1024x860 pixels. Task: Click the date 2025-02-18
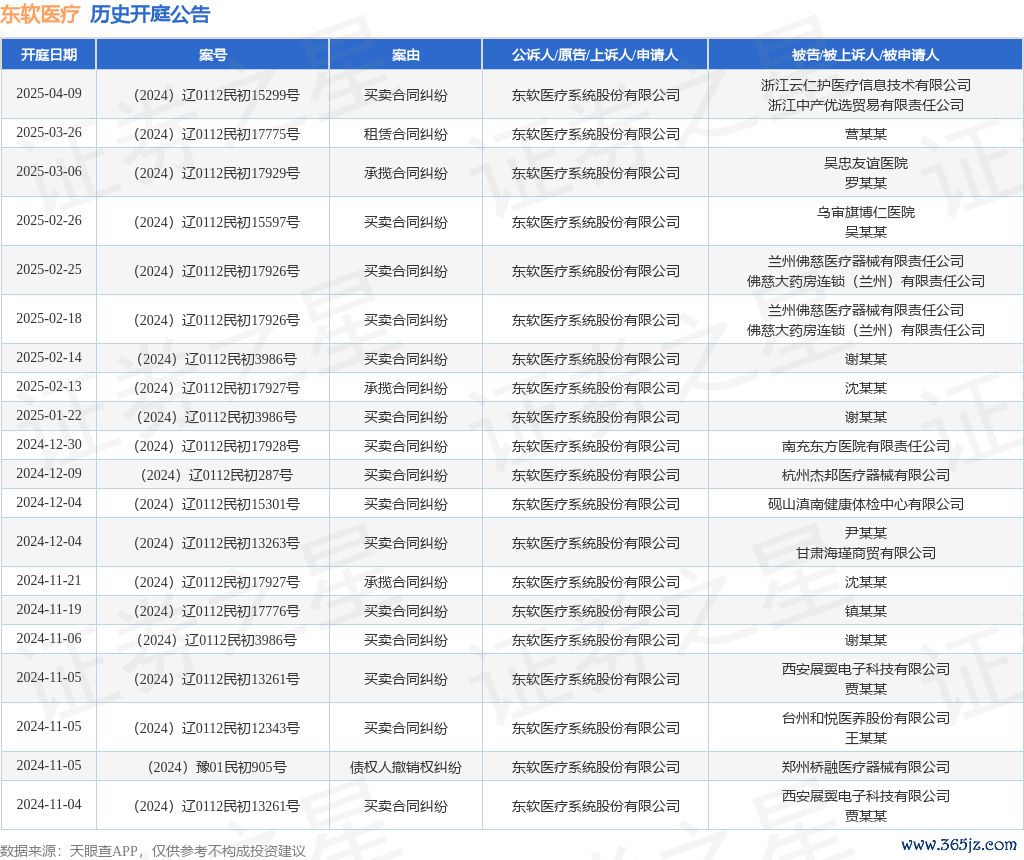click(49, 318)
